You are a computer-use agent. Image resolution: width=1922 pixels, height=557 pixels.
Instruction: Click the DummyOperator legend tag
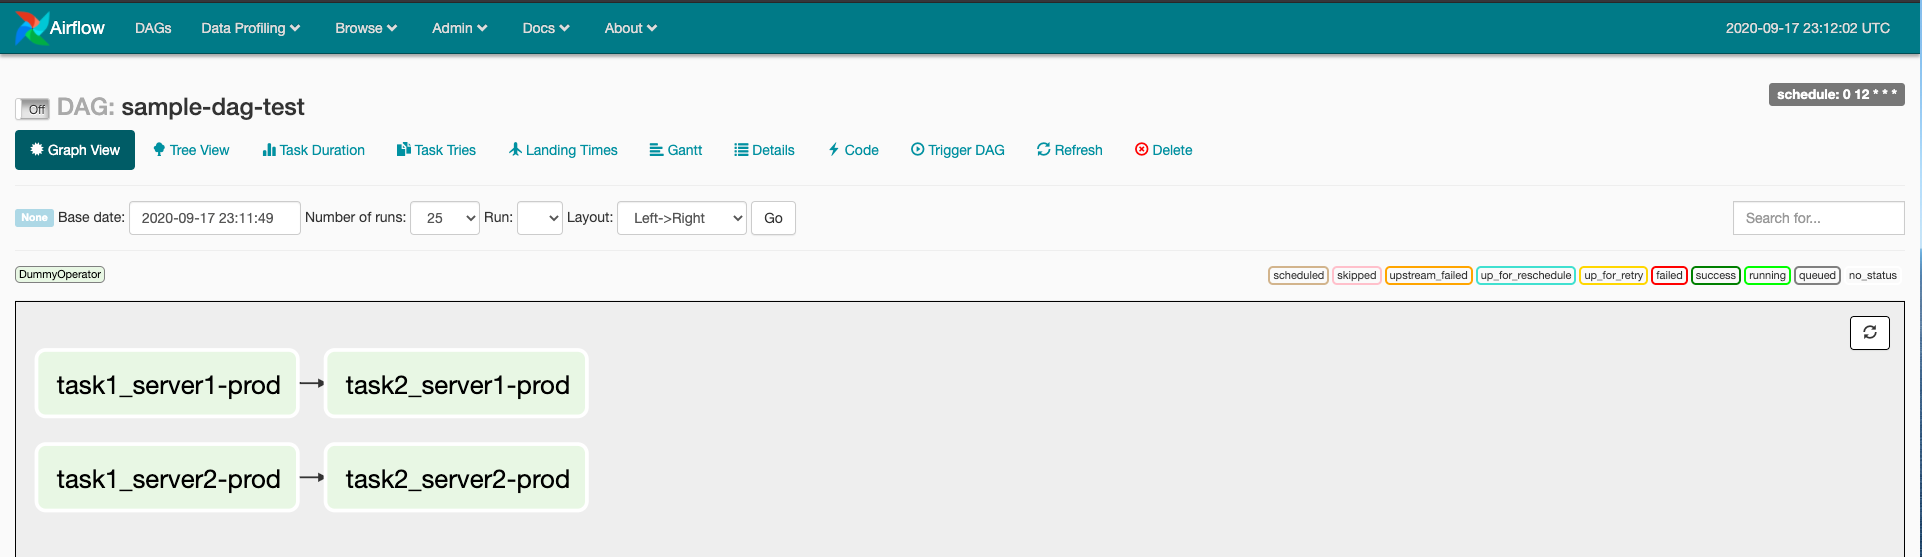(x=60, y=274)
